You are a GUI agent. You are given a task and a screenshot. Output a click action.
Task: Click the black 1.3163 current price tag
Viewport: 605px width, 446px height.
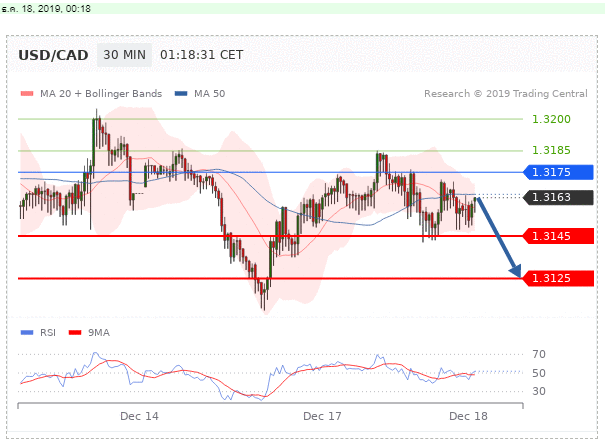coord(558,197)
